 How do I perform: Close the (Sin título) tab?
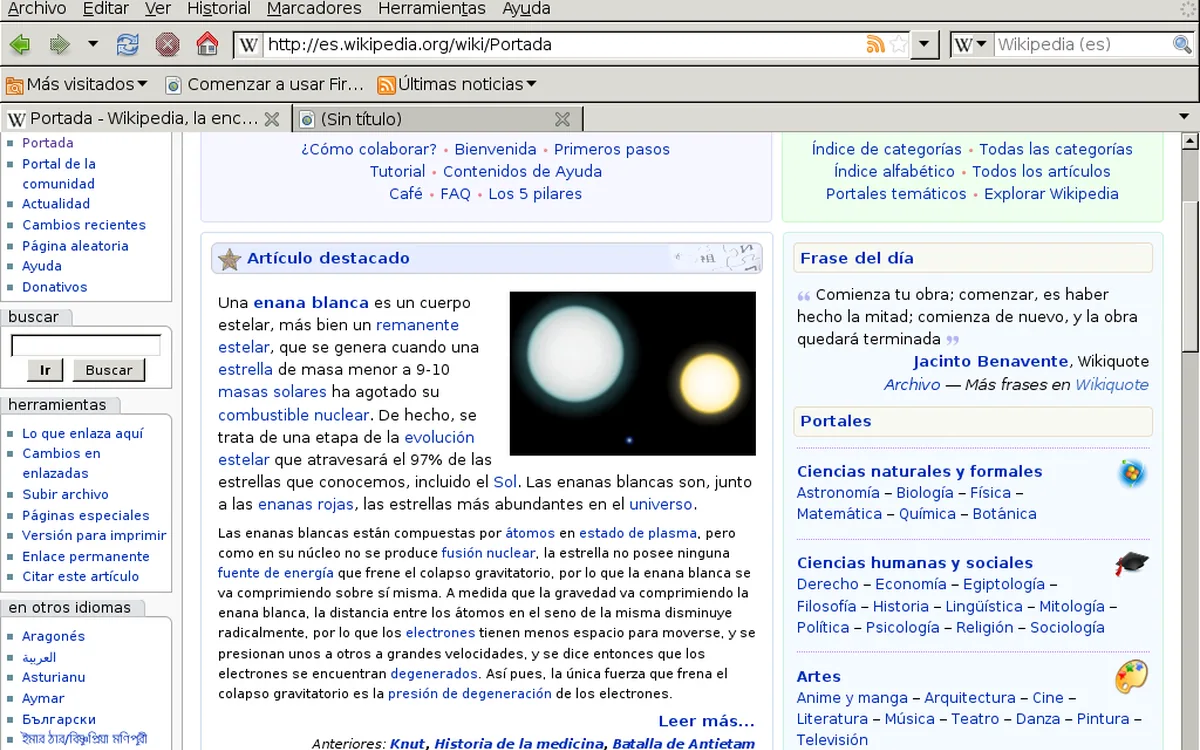(x=562, y=119)
